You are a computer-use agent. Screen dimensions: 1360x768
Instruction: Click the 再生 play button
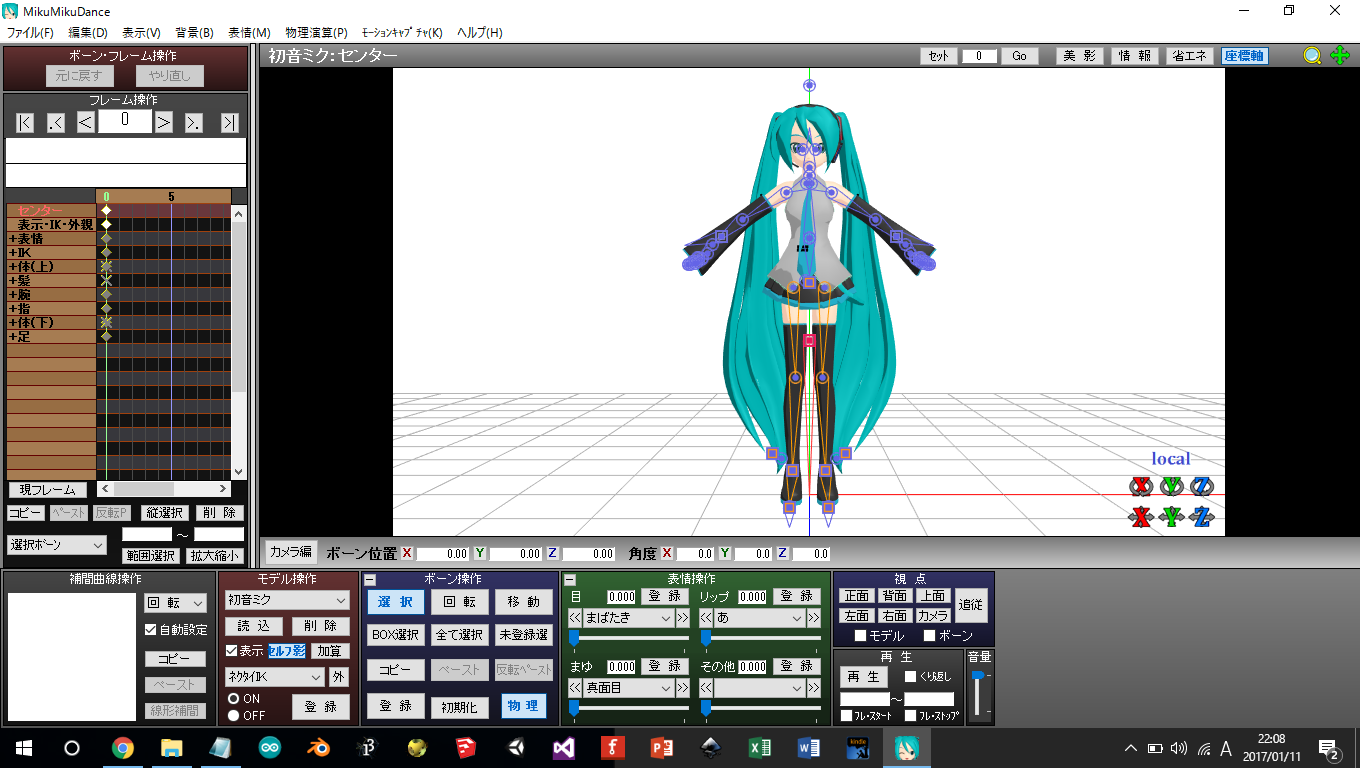[x=863, y=677]
